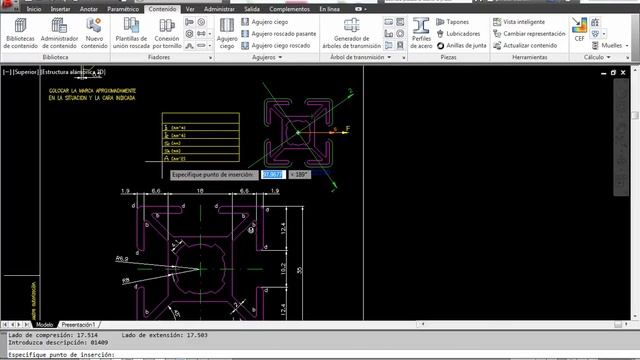The image size is (640, 360).
Task: Click Cambiar representación
Action: point(529,34)
